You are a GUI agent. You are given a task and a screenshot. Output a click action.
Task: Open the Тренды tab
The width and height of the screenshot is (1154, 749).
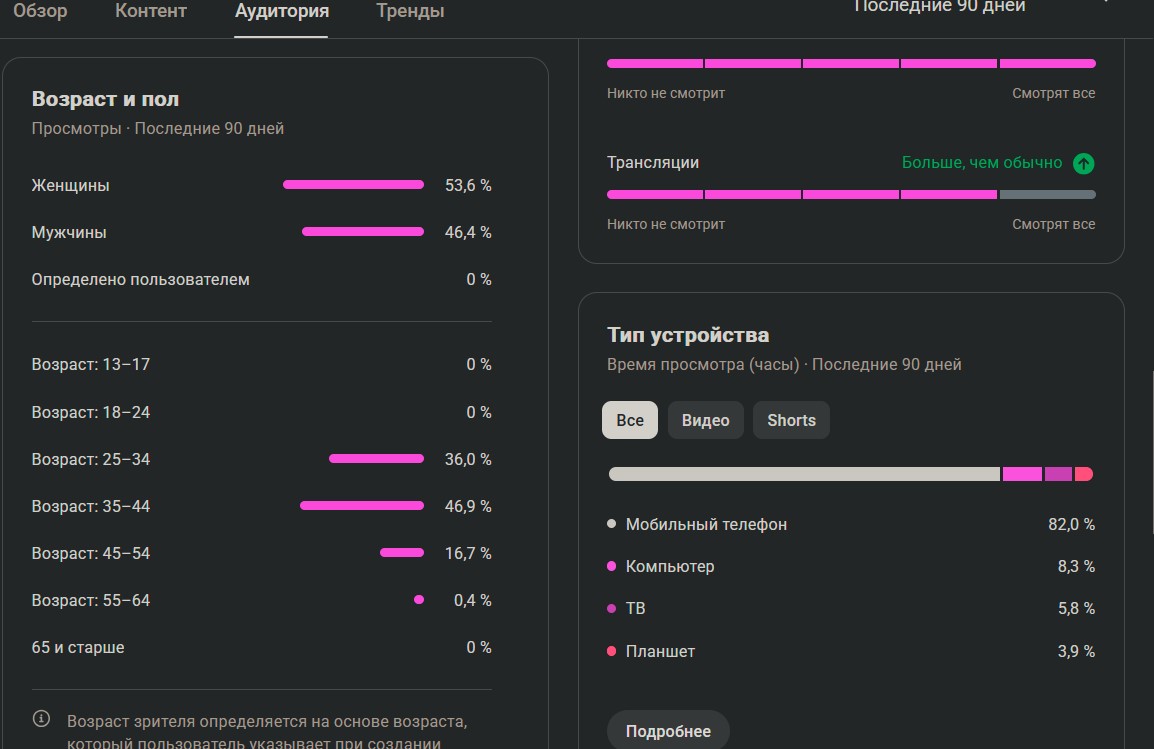(410, 12)
